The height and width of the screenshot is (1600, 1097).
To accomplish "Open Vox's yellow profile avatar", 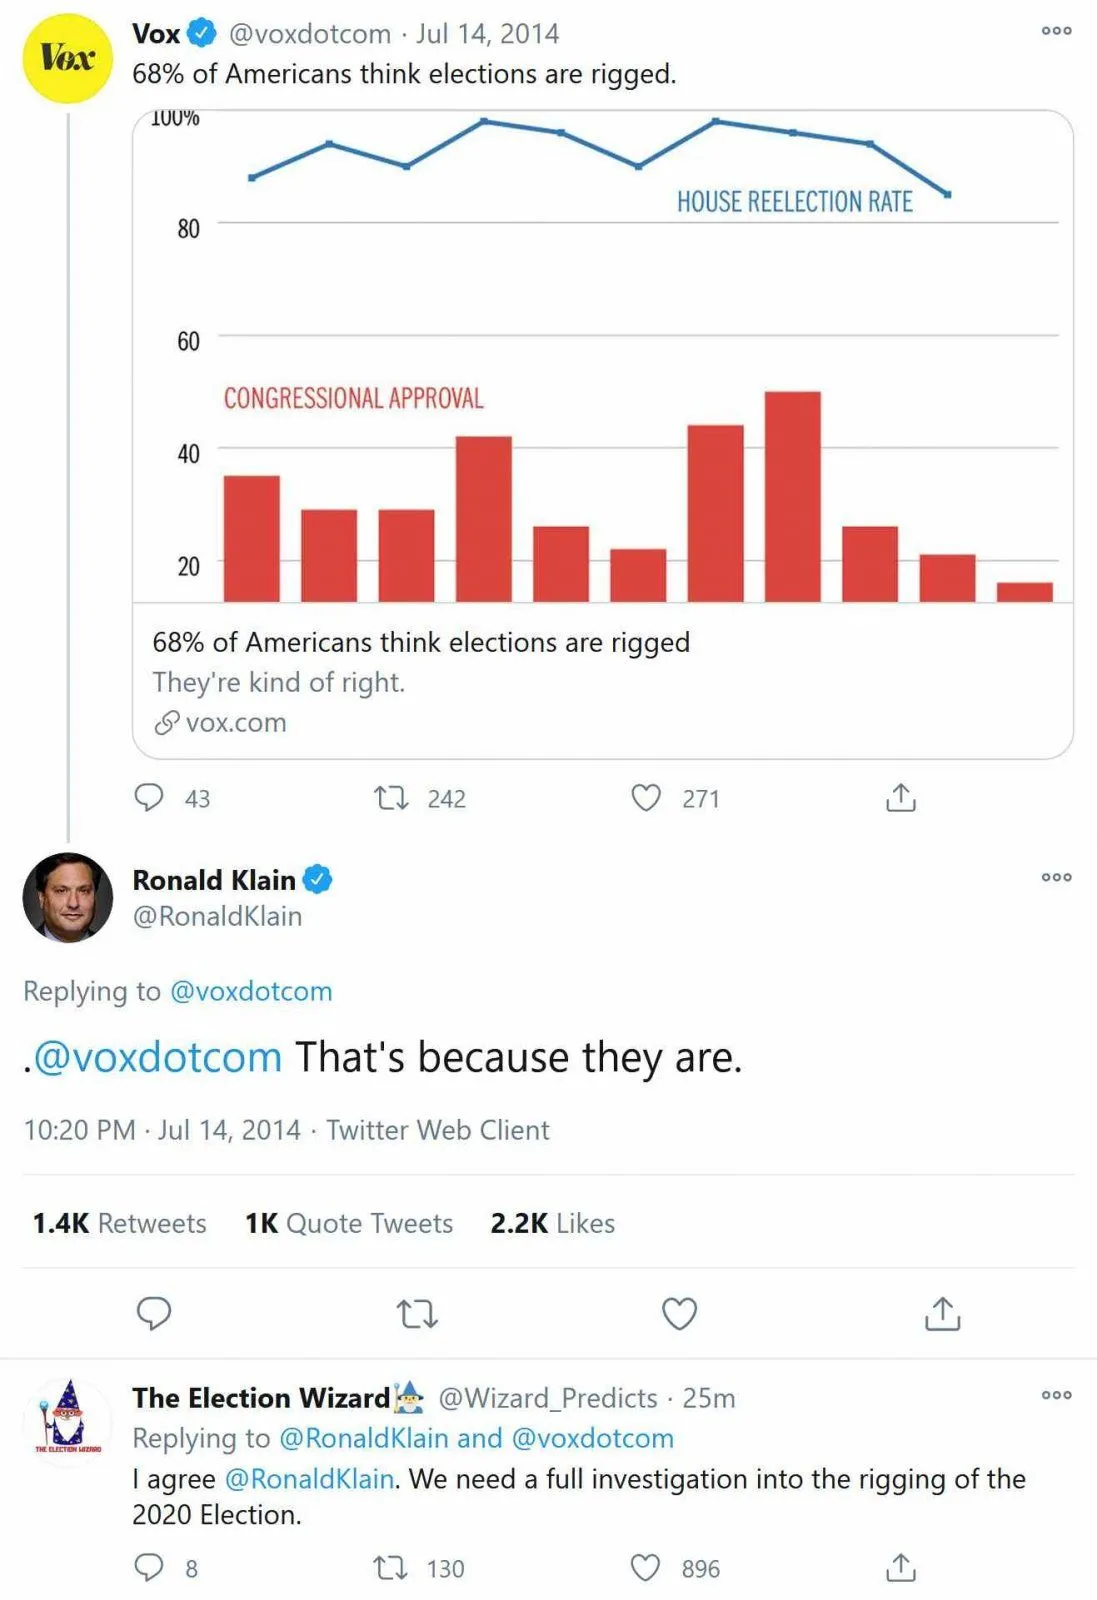I will pos(67,58).
